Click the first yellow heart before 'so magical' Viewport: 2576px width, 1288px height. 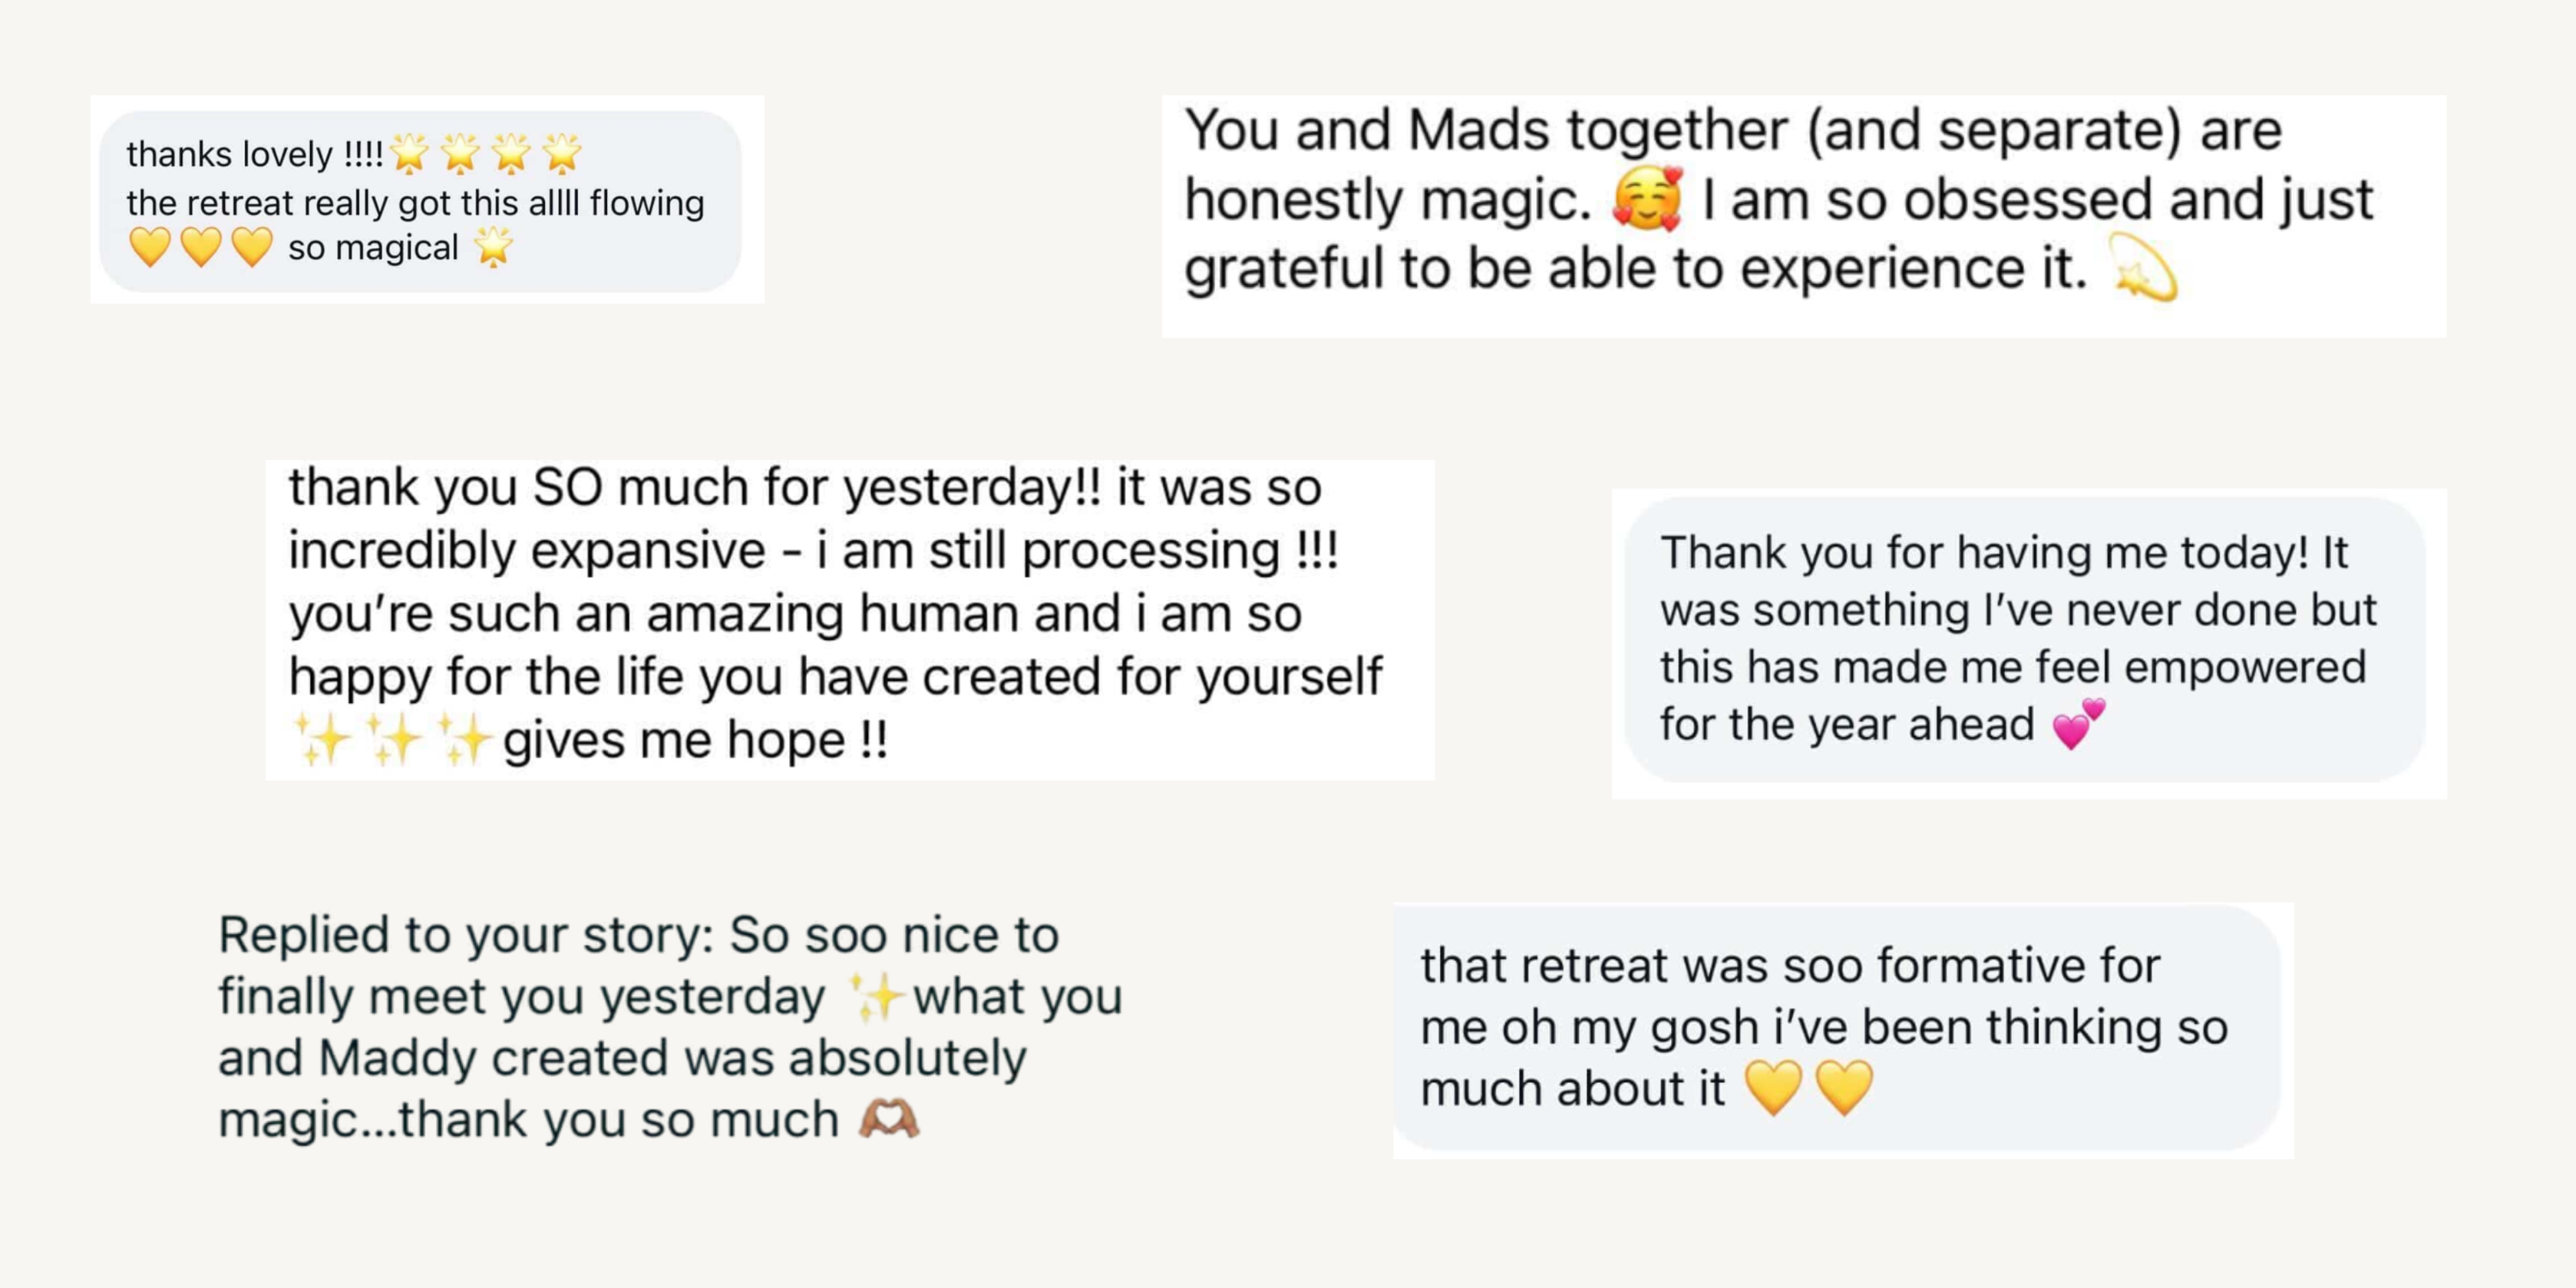150,247
